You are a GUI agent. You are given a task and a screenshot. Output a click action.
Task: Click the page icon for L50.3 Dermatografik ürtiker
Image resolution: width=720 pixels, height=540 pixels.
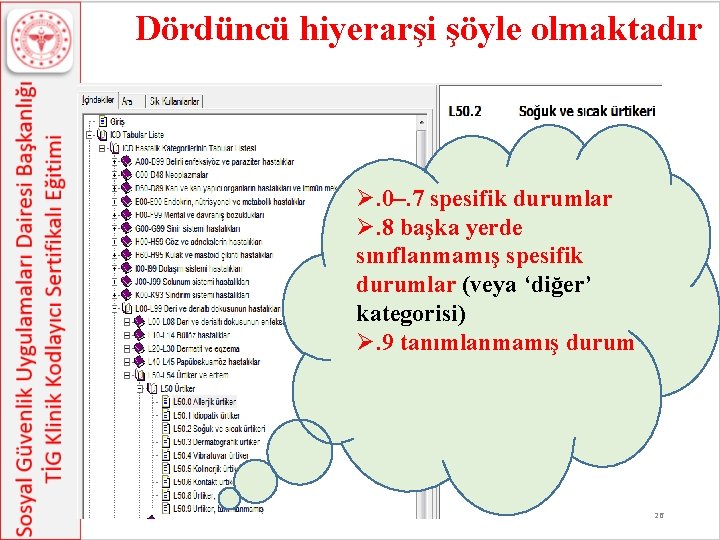point(166,442)
